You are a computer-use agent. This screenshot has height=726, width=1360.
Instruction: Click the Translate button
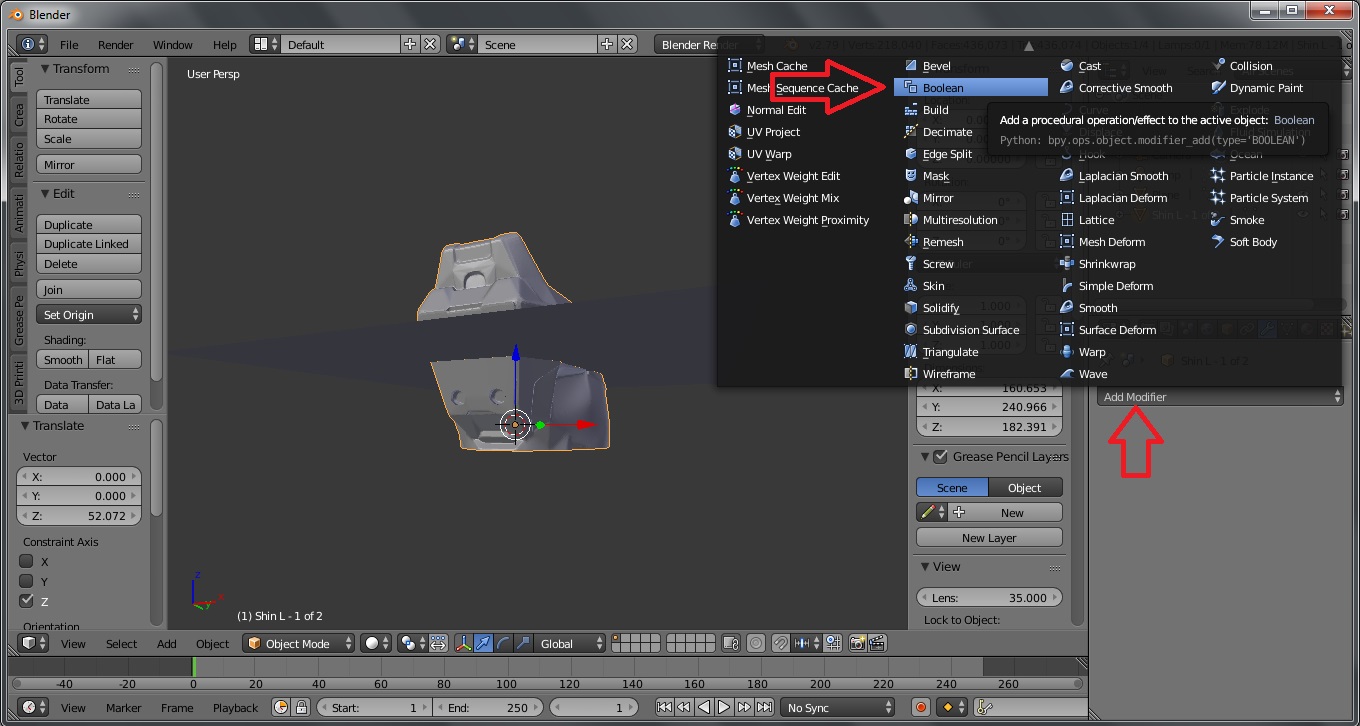click(89, 100)
